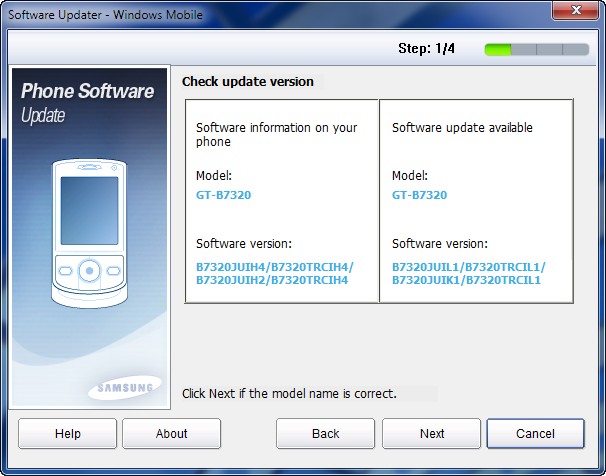The image size is (606, 476).
Task: Select the available update model GT-B7320
Action: [419, 195]
